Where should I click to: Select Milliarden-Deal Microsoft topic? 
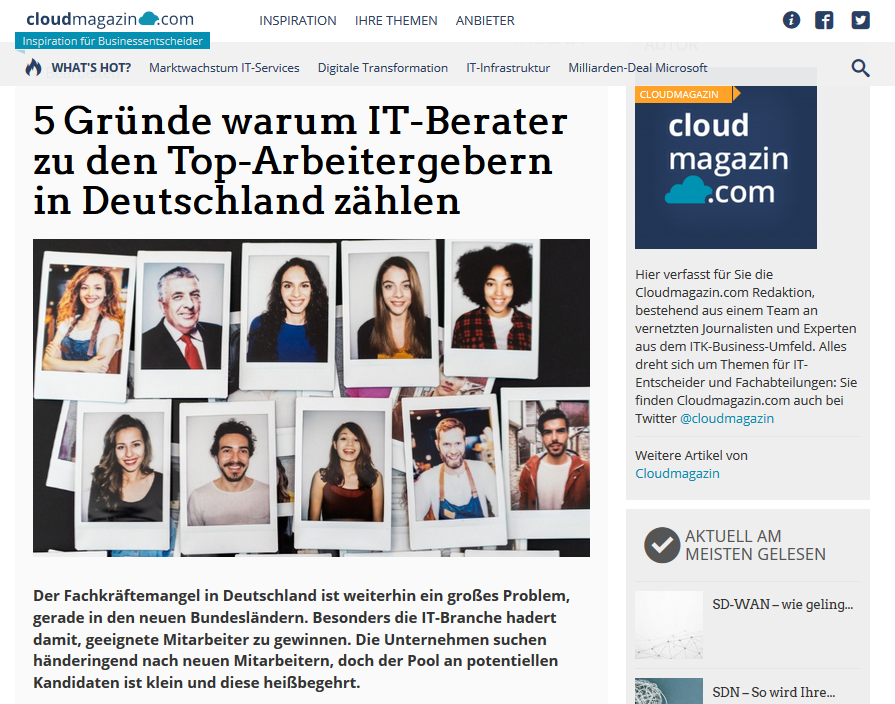[x=638, y=68]
